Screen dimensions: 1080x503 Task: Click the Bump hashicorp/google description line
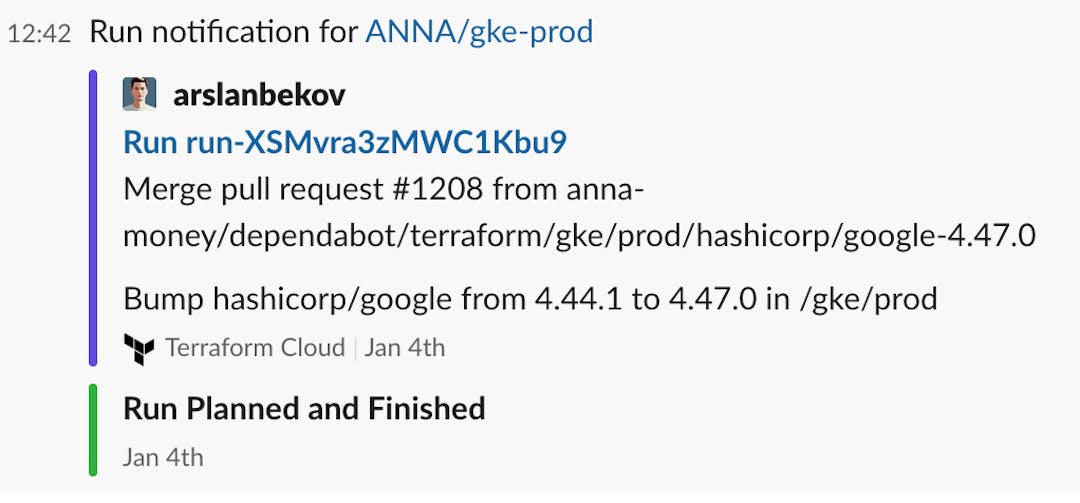(x=530, y=299)
